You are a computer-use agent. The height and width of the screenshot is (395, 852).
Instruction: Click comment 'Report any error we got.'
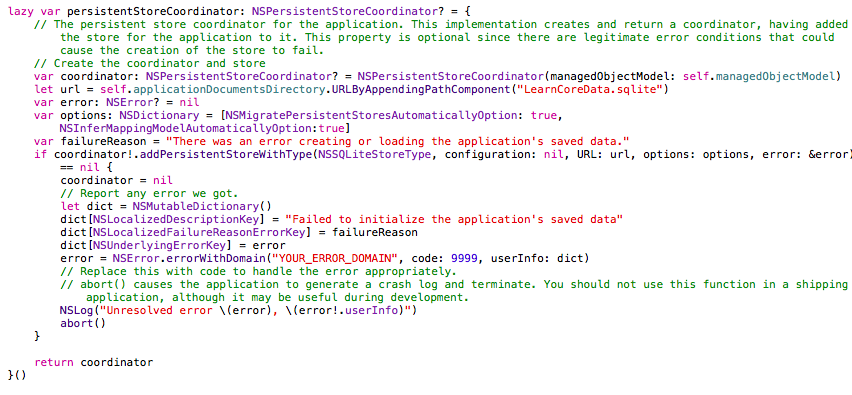point(149,193)
